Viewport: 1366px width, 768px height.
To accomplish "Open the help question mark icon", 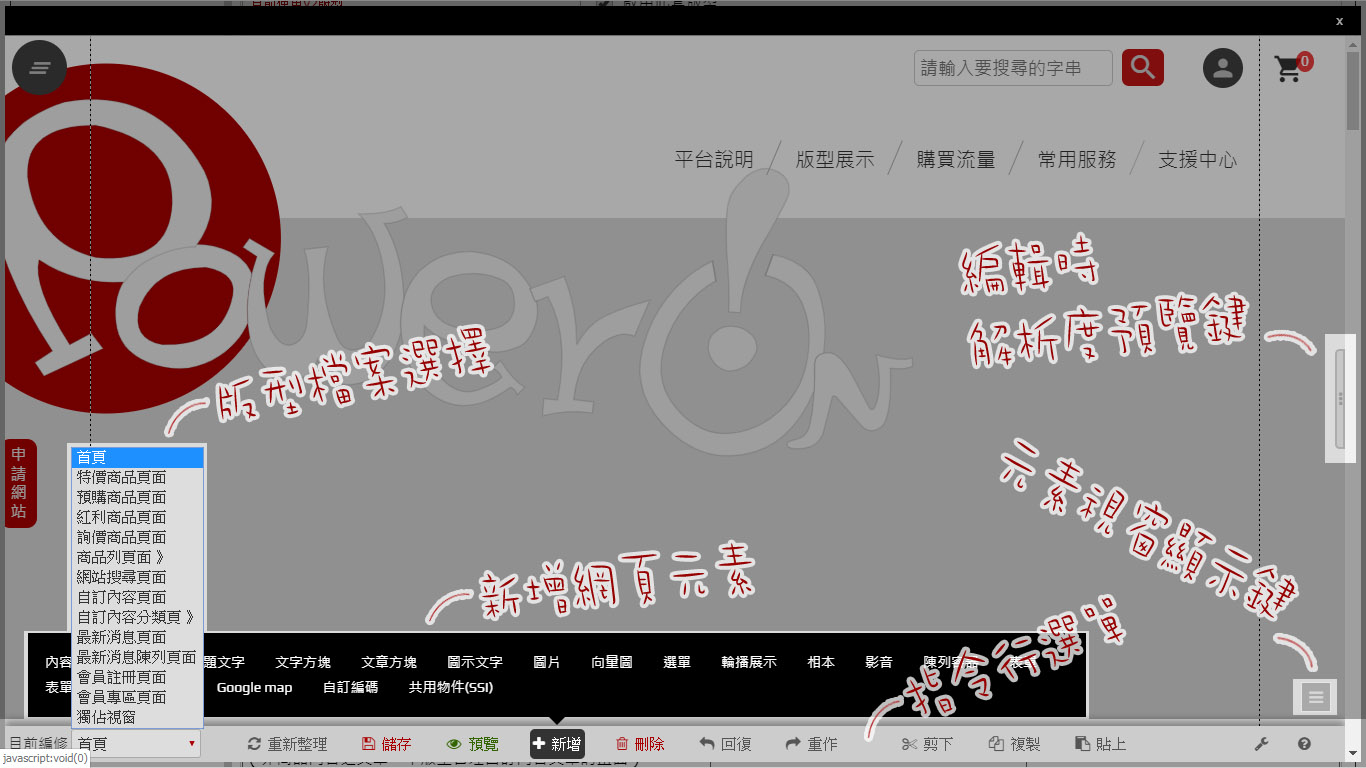I will click(1304, 744).
